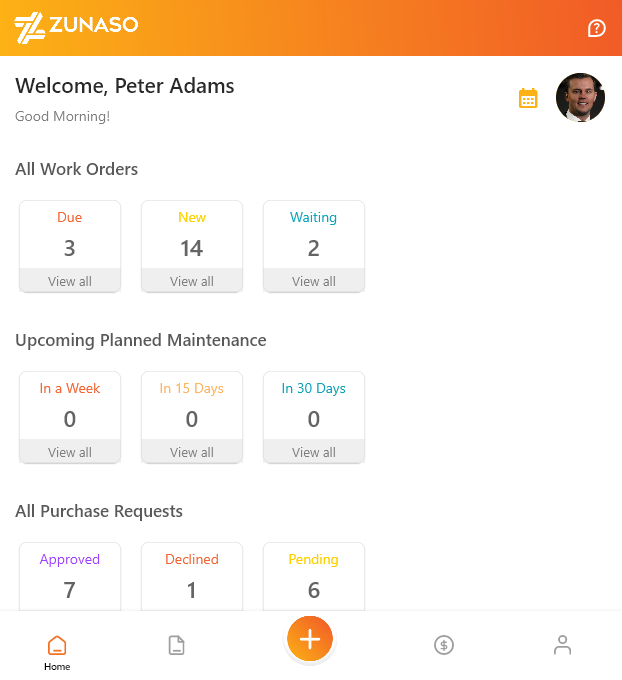View all Waiting work orders

314,281
